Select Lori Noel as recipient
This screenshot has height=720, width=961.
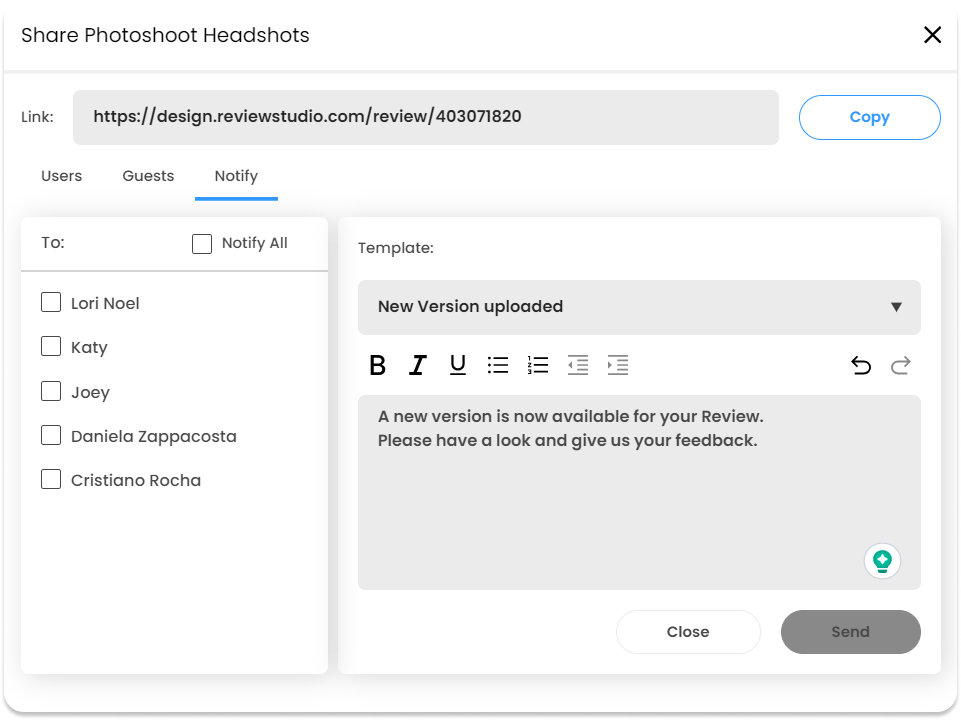[51, 302]
